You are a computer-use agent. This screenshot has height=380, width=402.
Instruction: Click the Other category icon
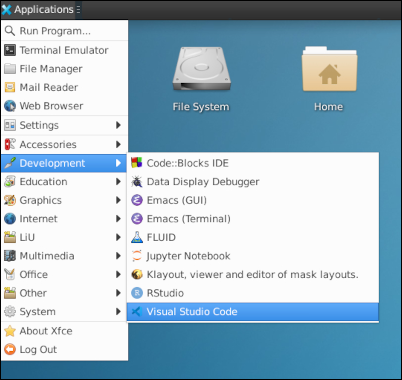click(10, 293)
